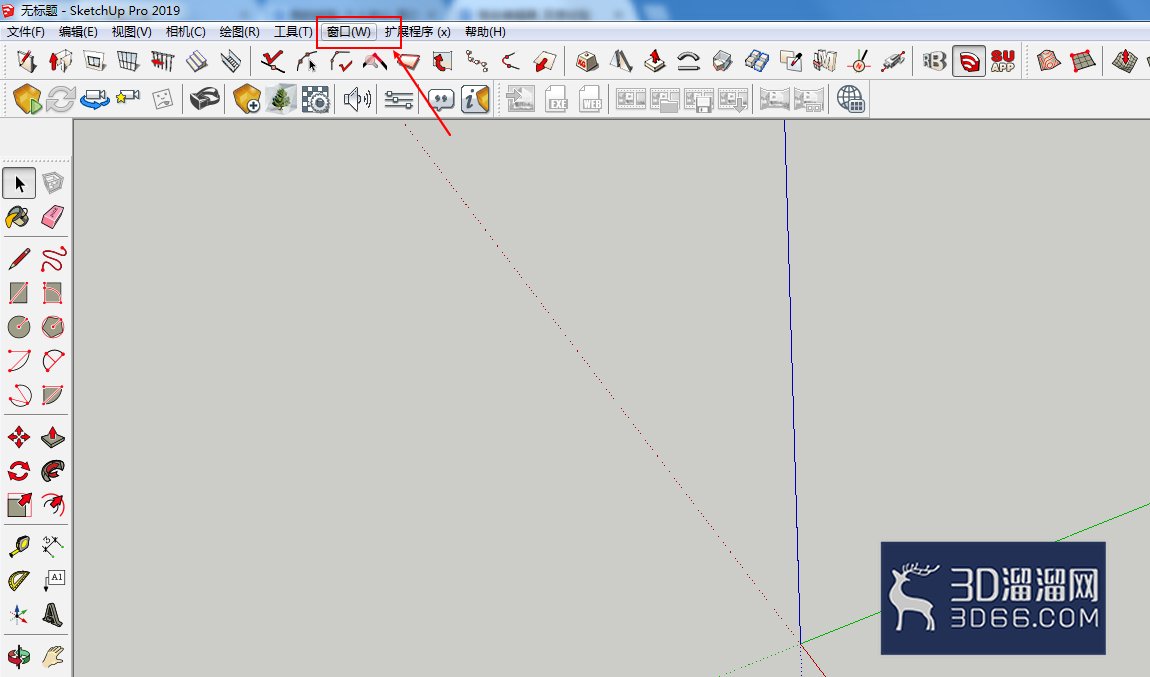Open the globe uploads manager icon
The image size is (1150, 677).
851,99
